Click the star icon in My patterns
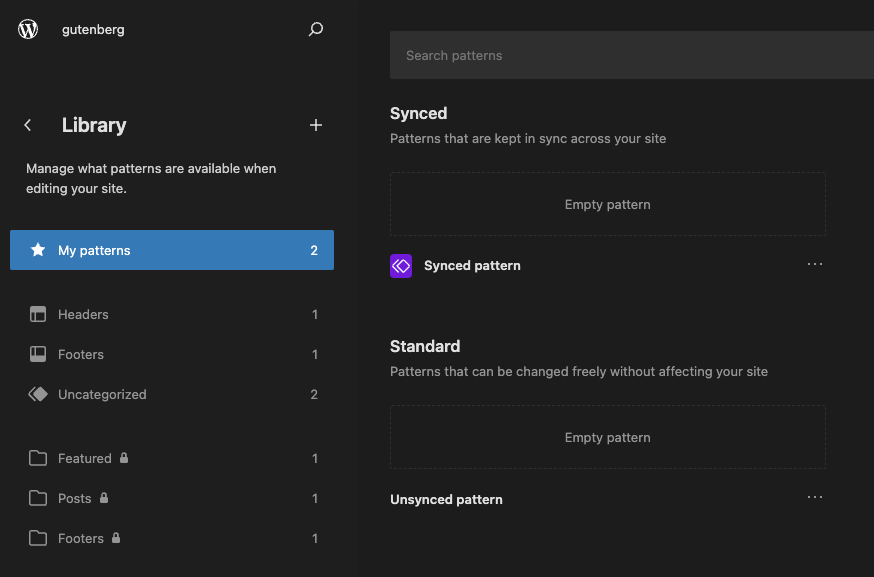Screen dimensions: 874x577 coord(38,250)
